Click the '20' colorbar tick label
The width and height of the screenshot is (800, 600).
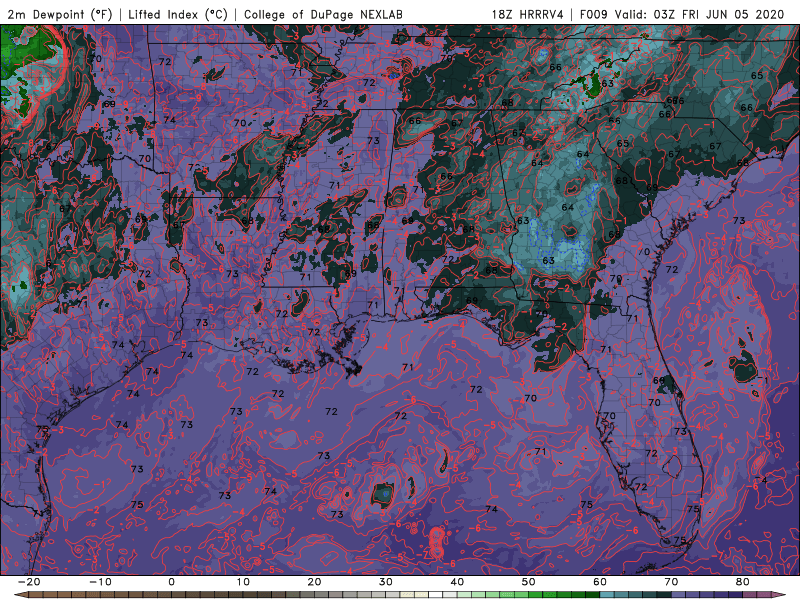314,582
